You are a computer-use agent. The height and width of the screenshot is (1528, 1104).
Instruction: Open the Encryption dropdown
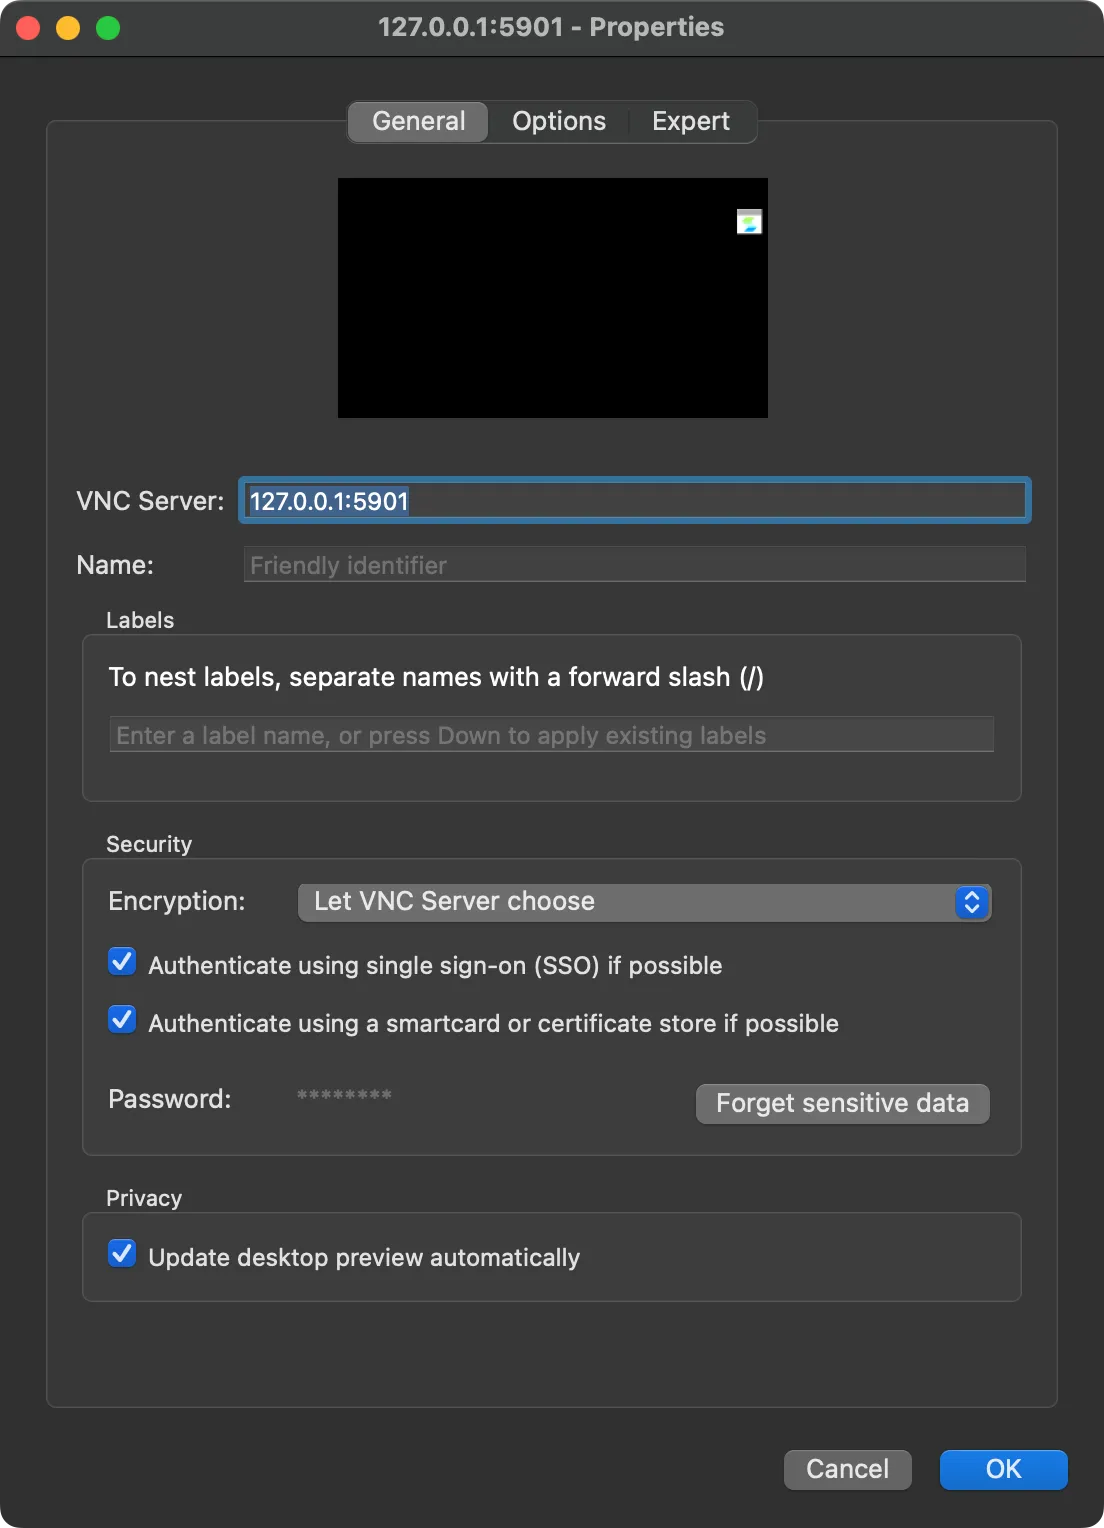tap(644, 901)
